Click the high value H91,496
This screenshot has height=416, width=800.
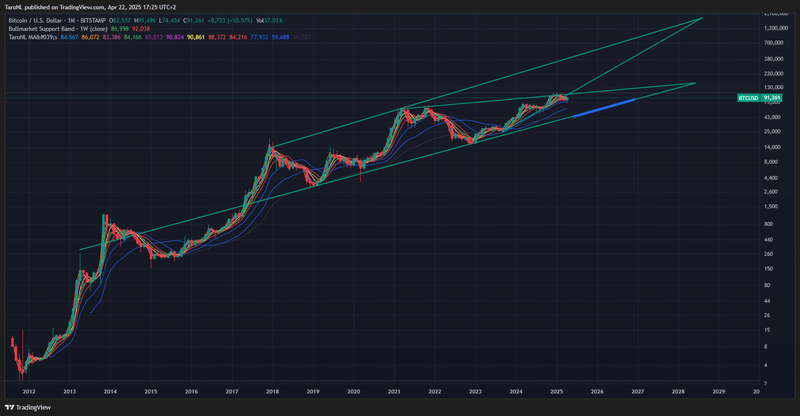pyautogui.click(x=145, y=20)
